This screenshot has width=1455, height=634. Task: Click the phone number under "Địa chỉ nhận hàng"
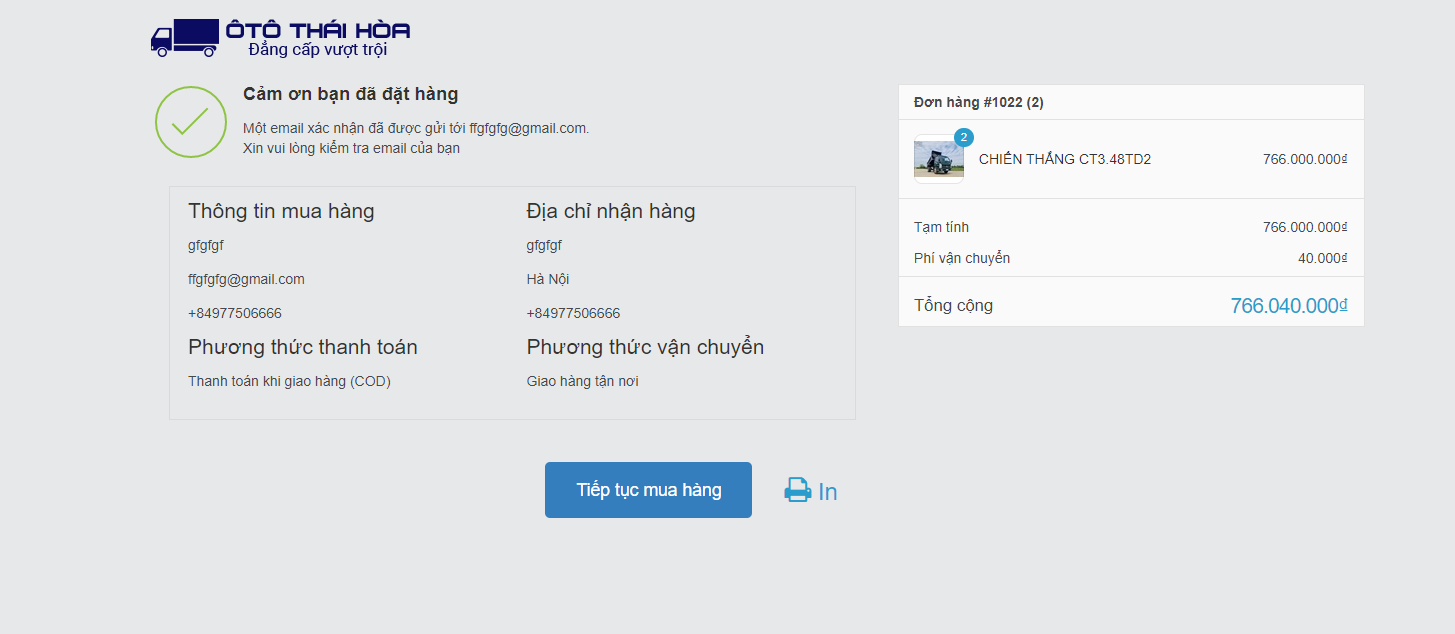tap(573, 313)
